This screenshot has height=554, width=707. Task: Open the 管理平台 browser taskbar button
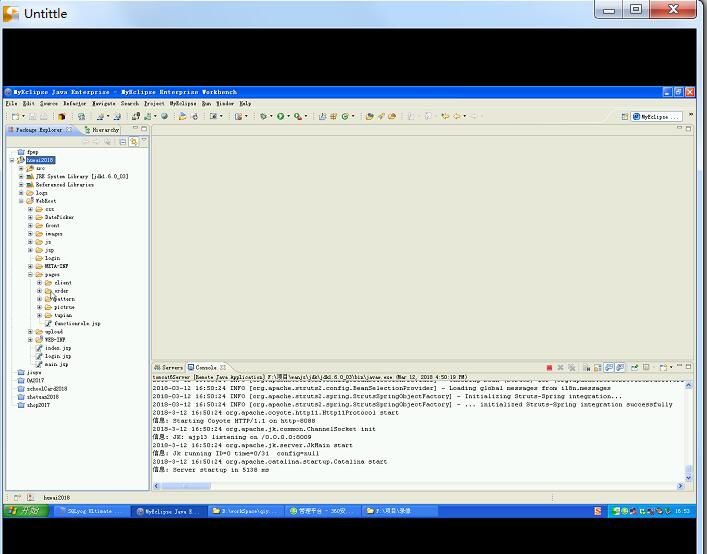[x=322, y=511]
